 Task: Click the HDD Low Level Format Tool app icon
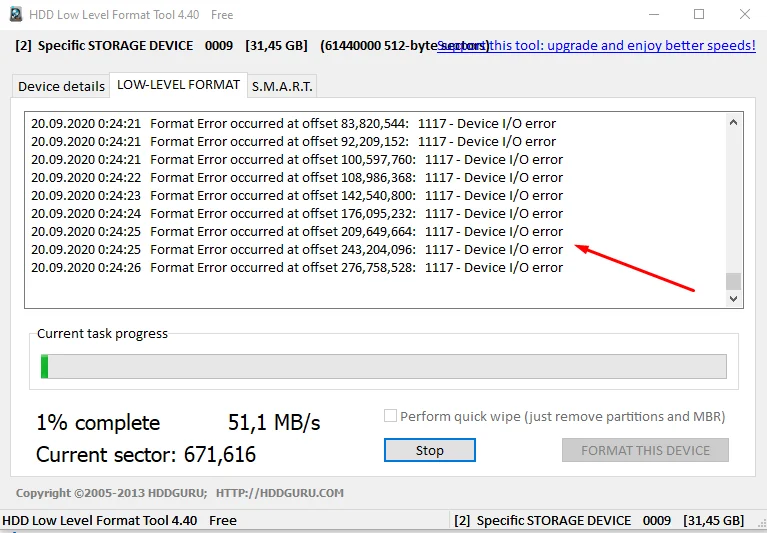(x=16, y=14)
